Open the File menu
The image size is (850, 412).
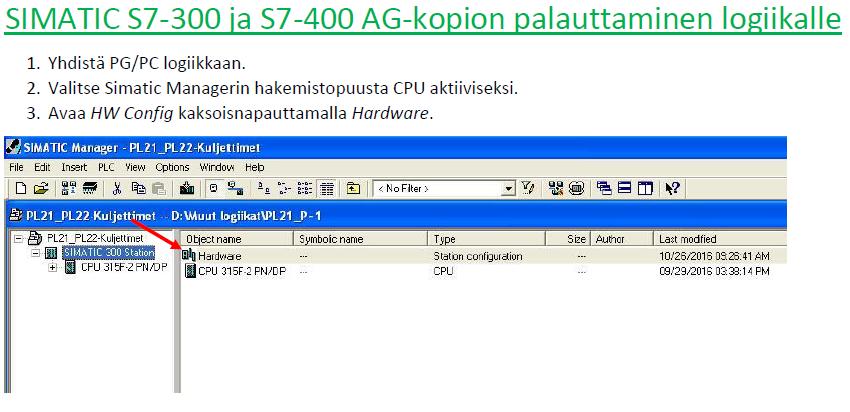pos(16,167)
